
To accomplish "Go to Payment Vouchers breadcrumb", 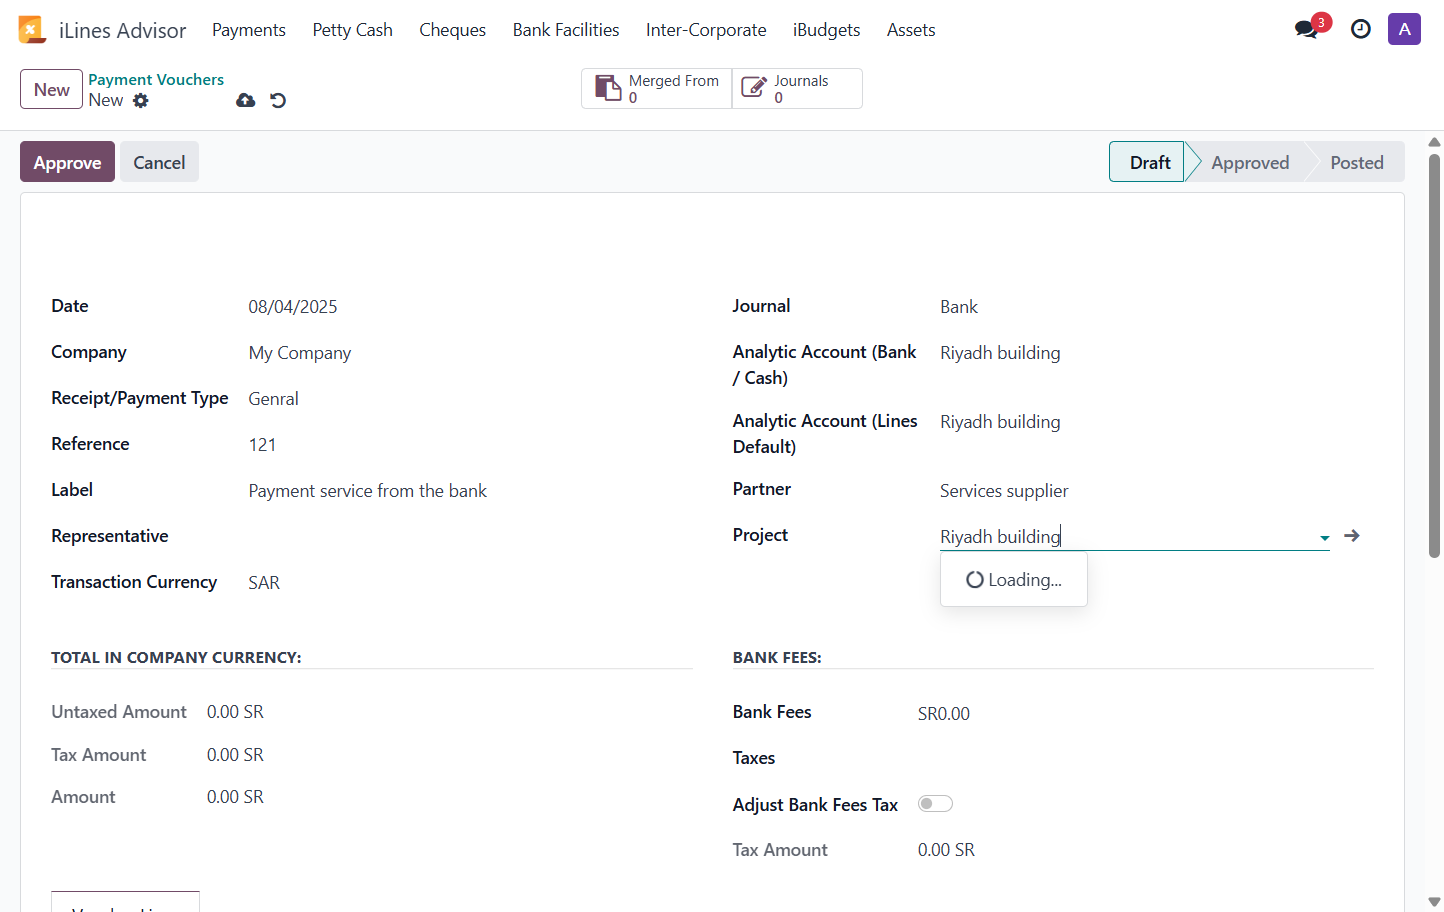I will coord(156,79).
